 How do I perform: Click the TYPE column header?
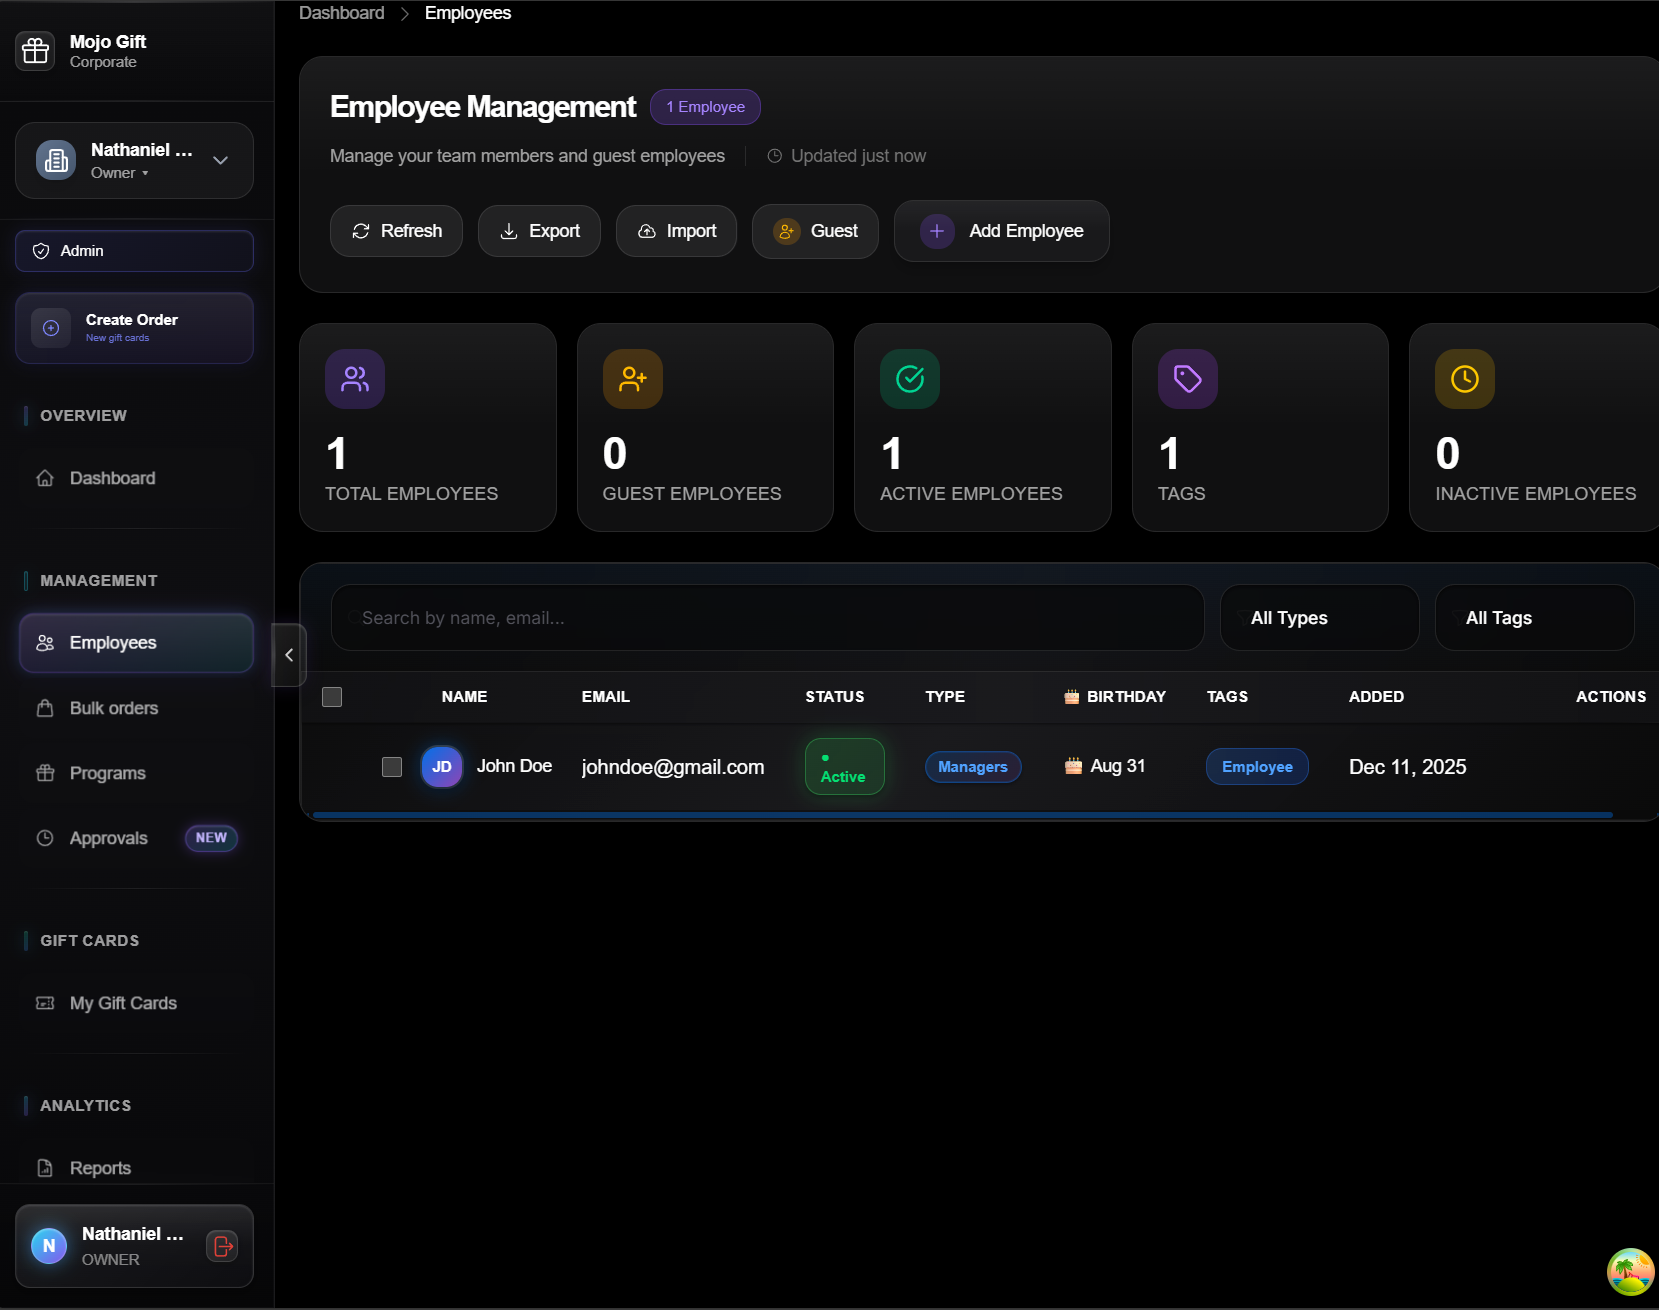pos(945,697)
